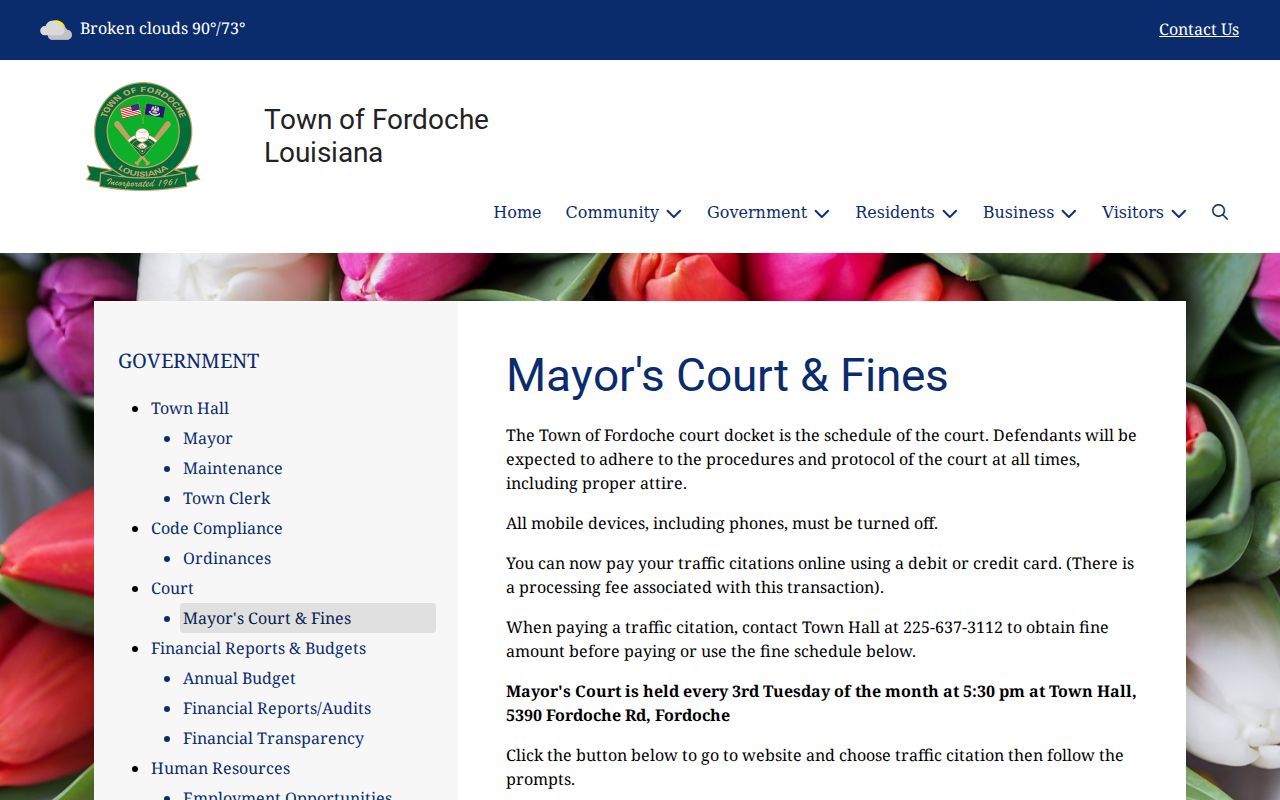
Task: Open the Visitors menu item
Action: 1132,212
